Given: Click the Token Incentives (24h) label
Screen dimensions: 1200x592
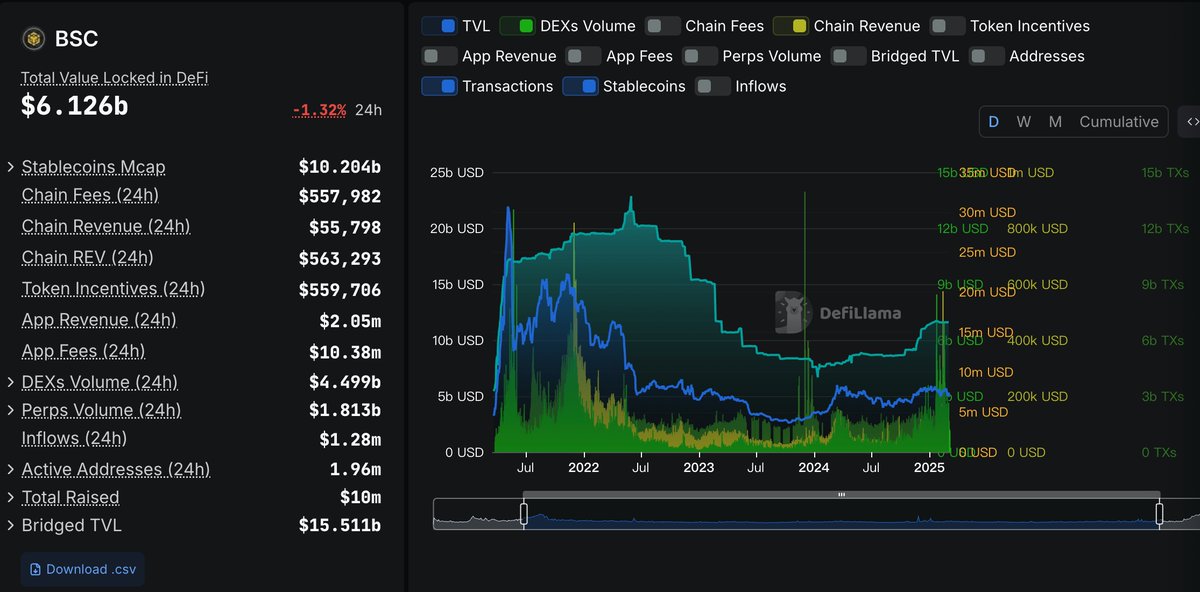Looking at the screenshot, I should (x=113, y=288).
